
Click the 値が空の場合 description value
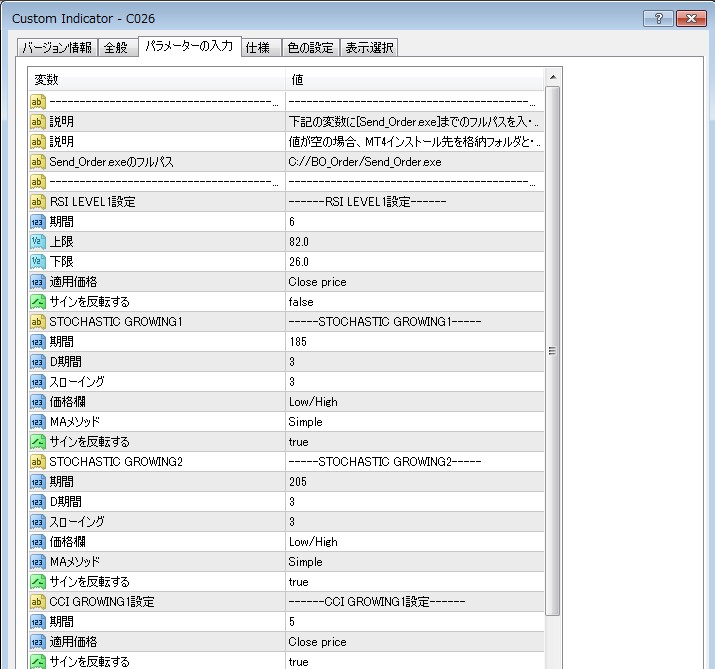[x=414, y=142]
